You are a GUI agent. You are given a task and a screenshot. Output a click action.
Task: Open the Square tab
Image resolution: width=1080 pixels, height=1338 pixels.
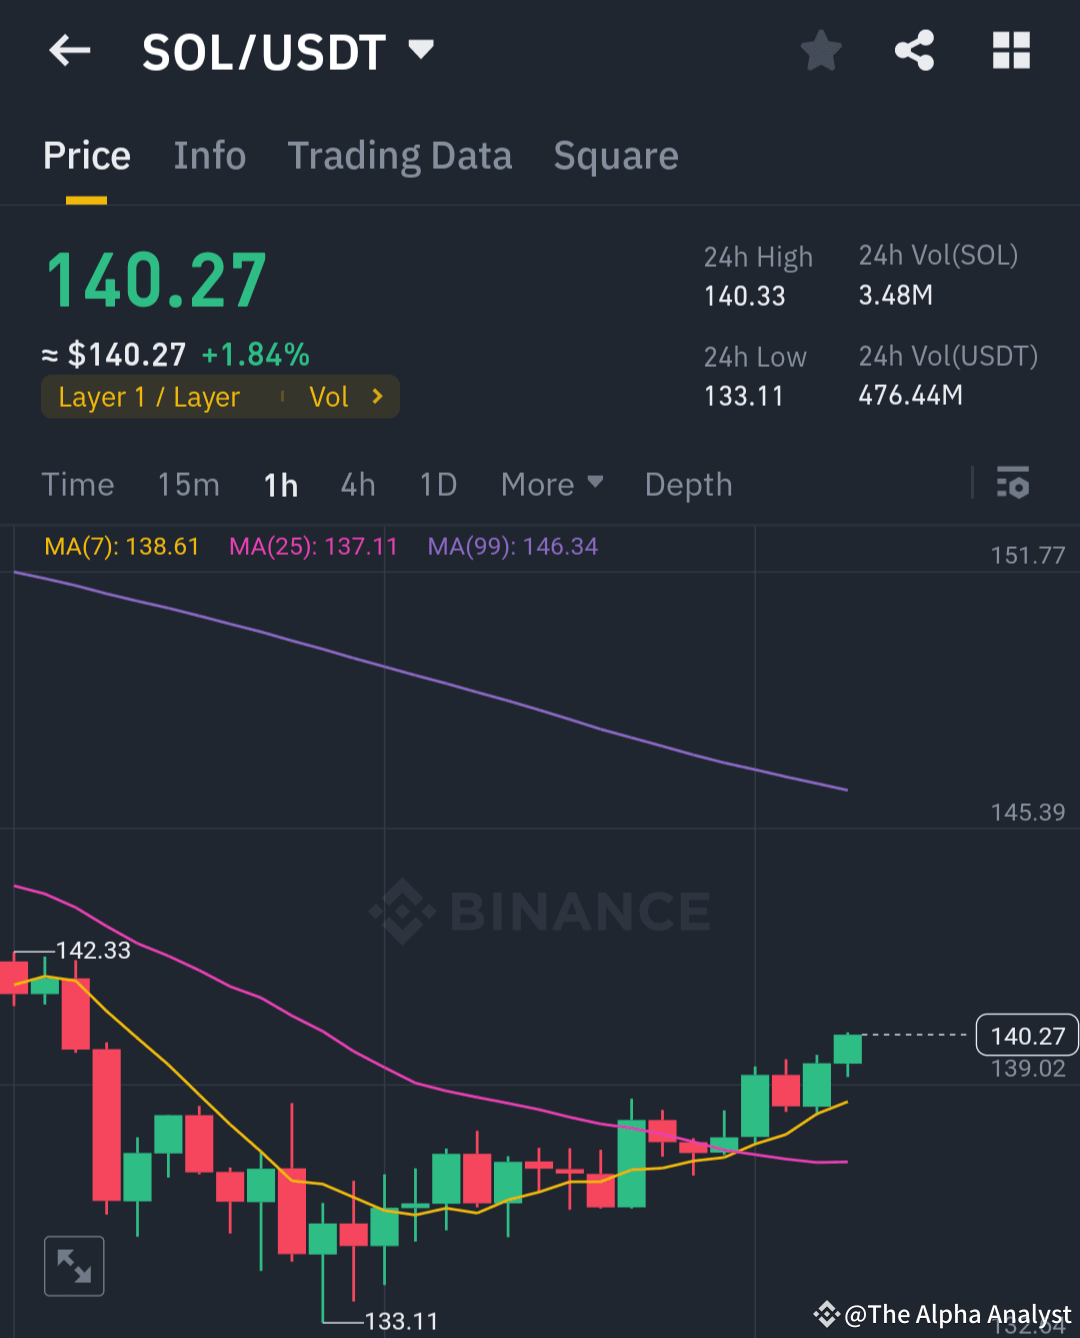tap(615, 155)
